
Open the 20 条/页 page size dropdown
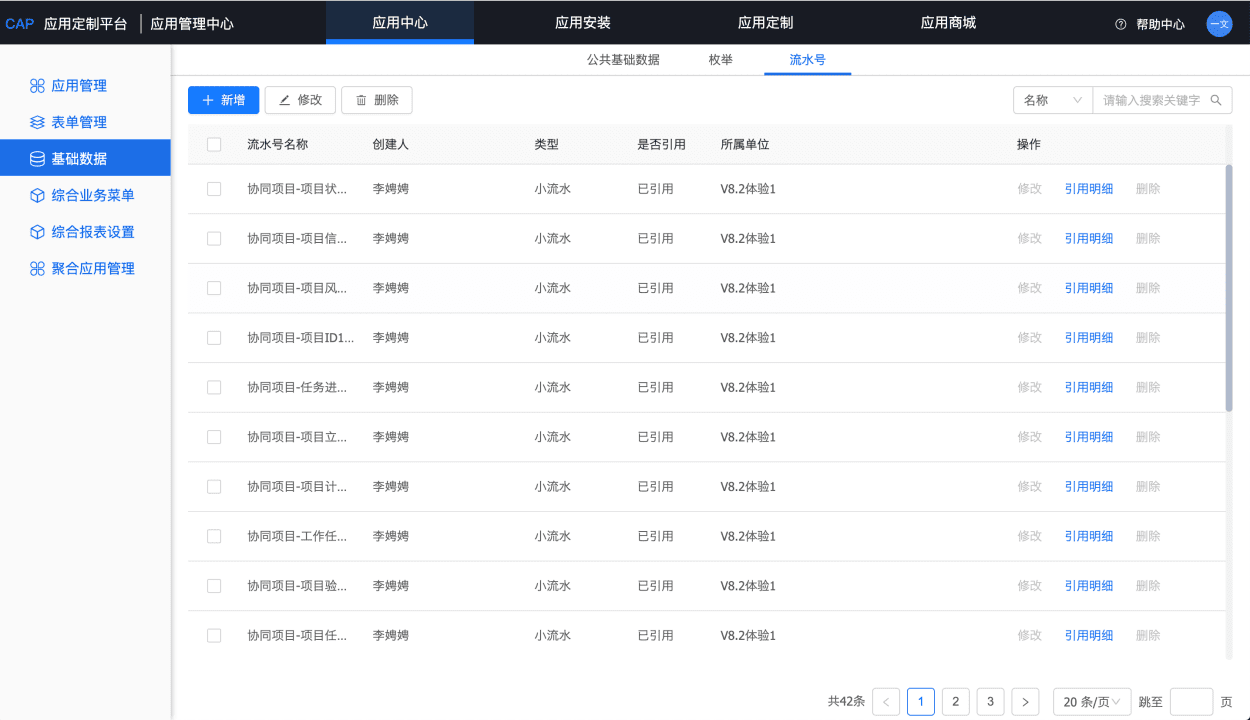click(x=1092, y=702)
